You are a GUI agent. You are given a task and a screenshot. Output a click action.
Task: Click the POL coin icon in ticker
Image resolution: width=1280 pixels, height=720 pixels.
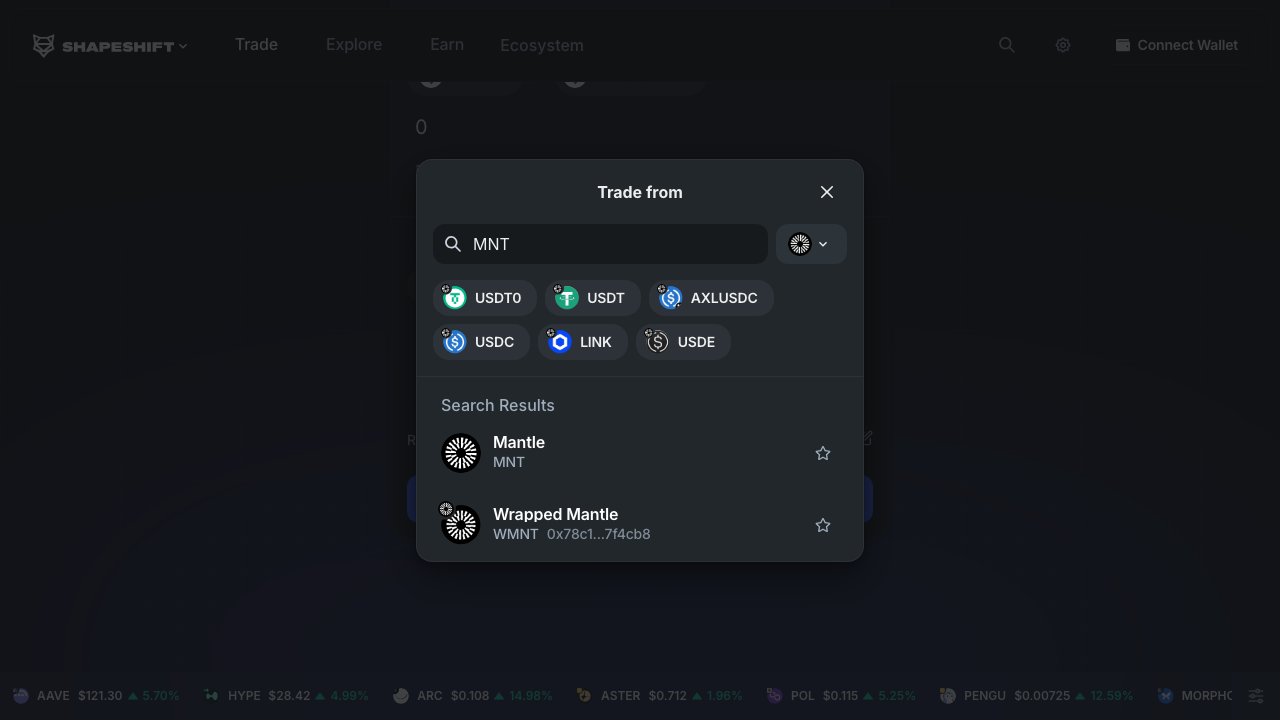[x=774, y=696]
